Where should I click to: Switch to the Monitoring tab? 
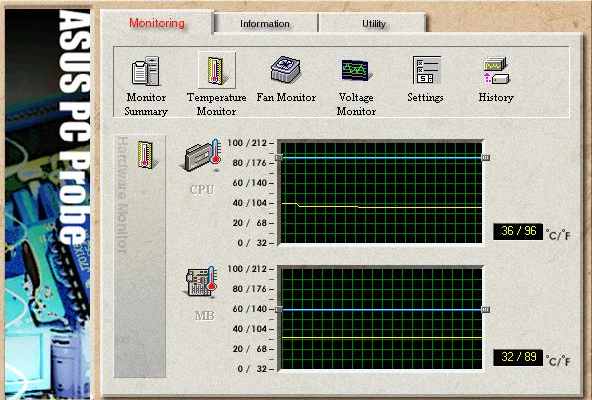click(x=157, y=23)
